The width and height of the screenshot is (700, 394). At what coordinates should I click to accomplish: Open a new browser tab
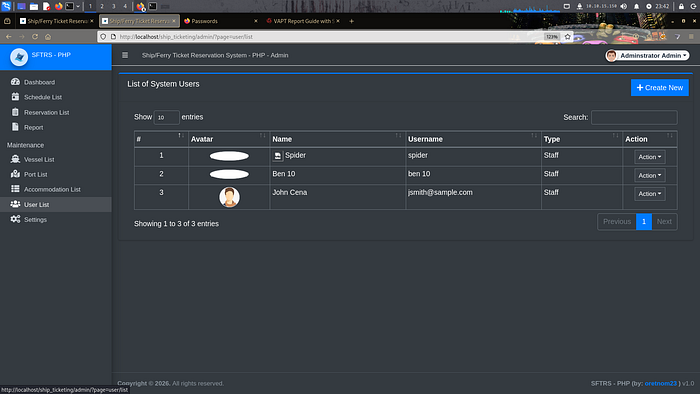351,21
